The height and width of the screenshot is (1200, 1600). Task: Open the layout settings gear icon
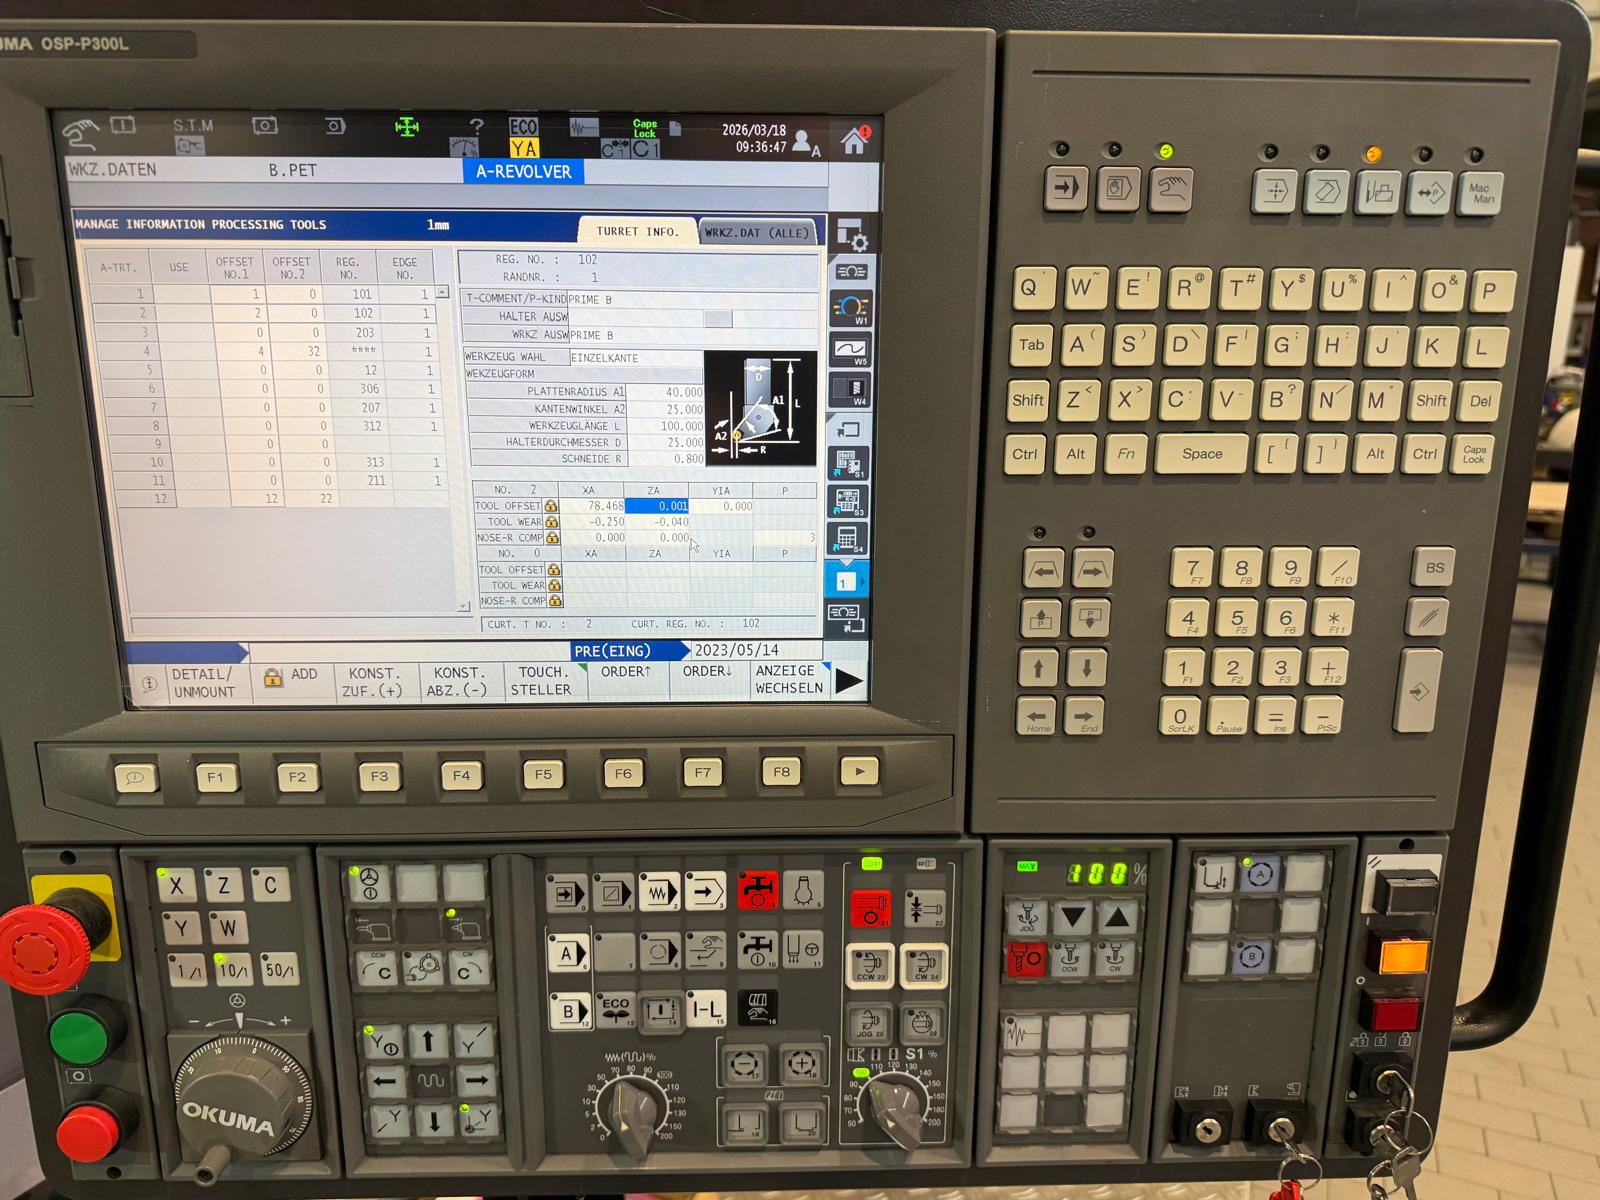tap(852, 235)
